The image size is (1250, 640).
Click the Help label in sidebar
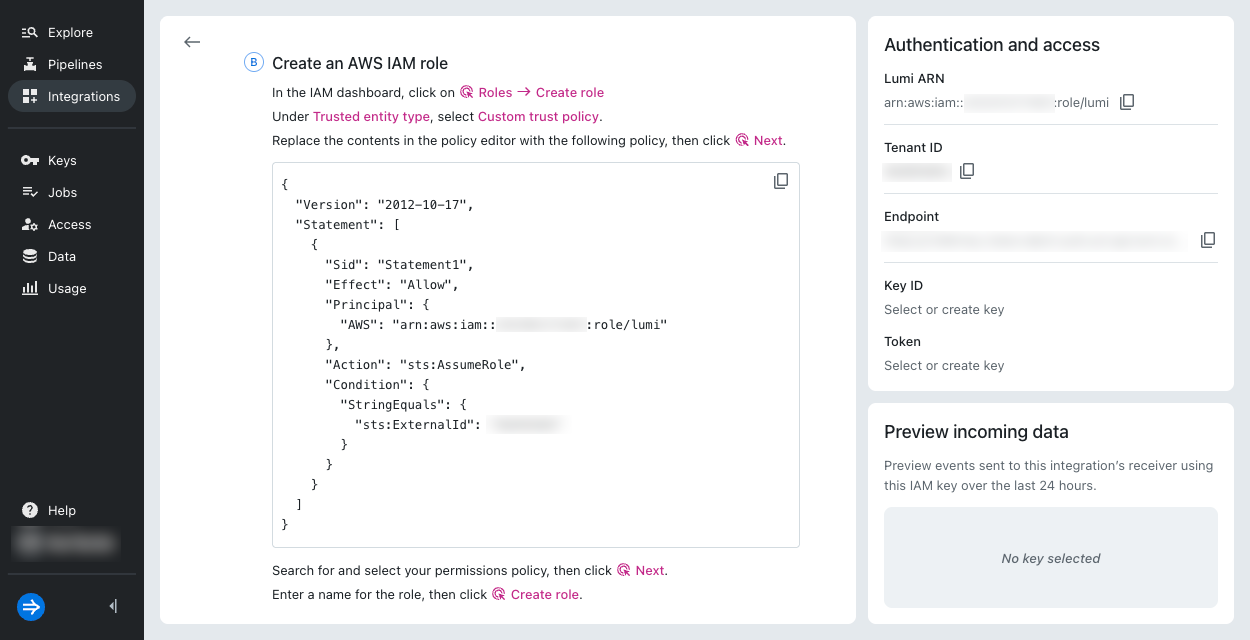point(62,510)
